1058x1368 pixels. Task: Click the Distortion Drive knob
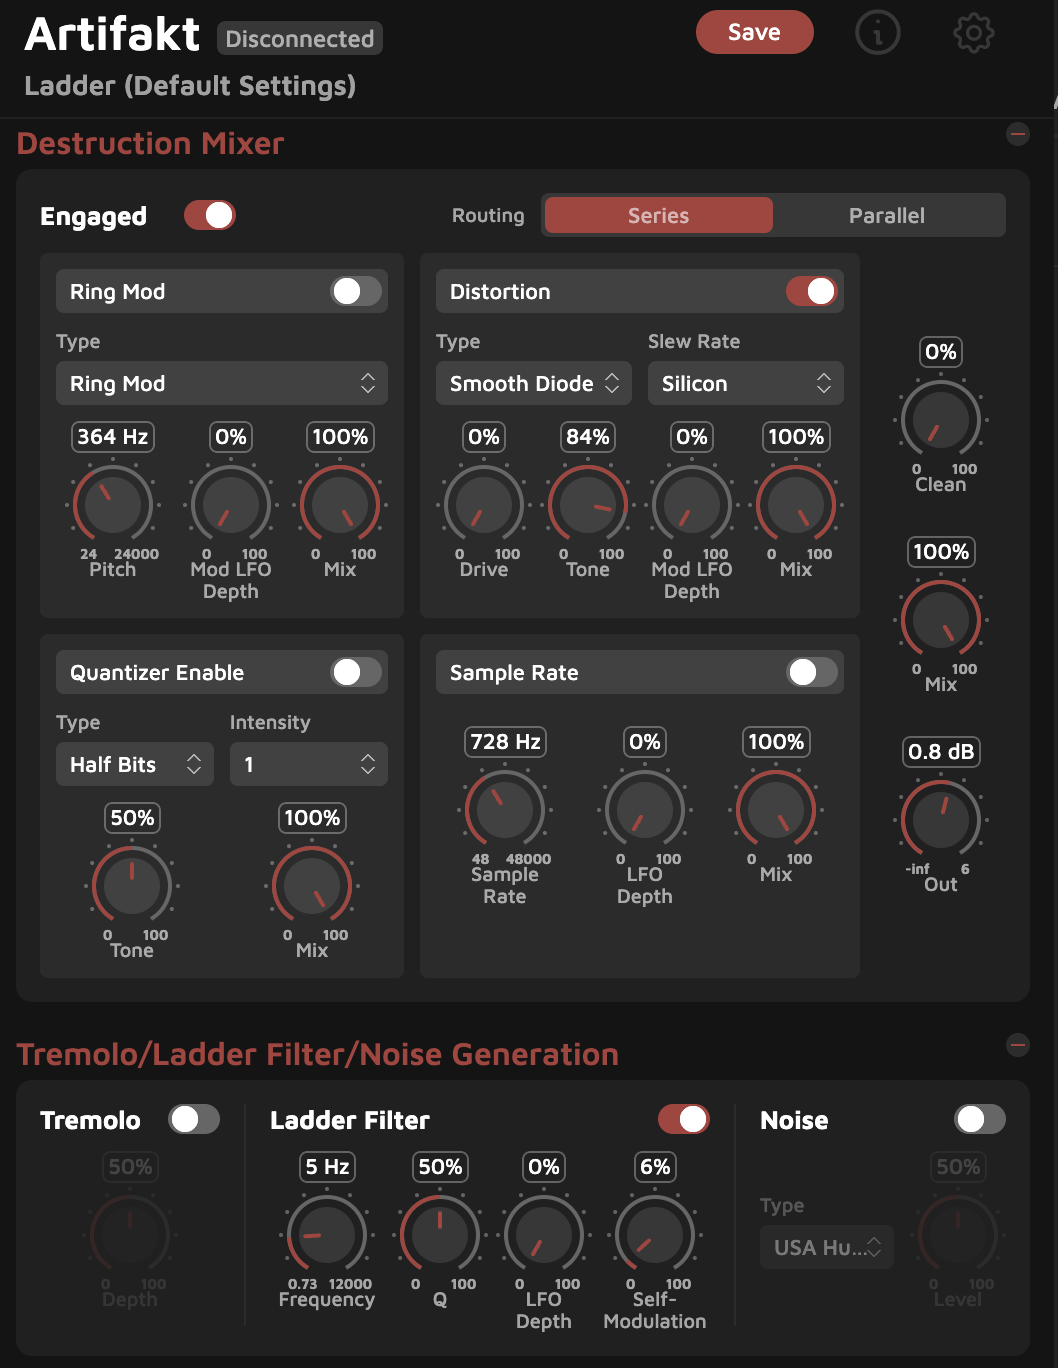pyautogui.click(x=484, y=505)
